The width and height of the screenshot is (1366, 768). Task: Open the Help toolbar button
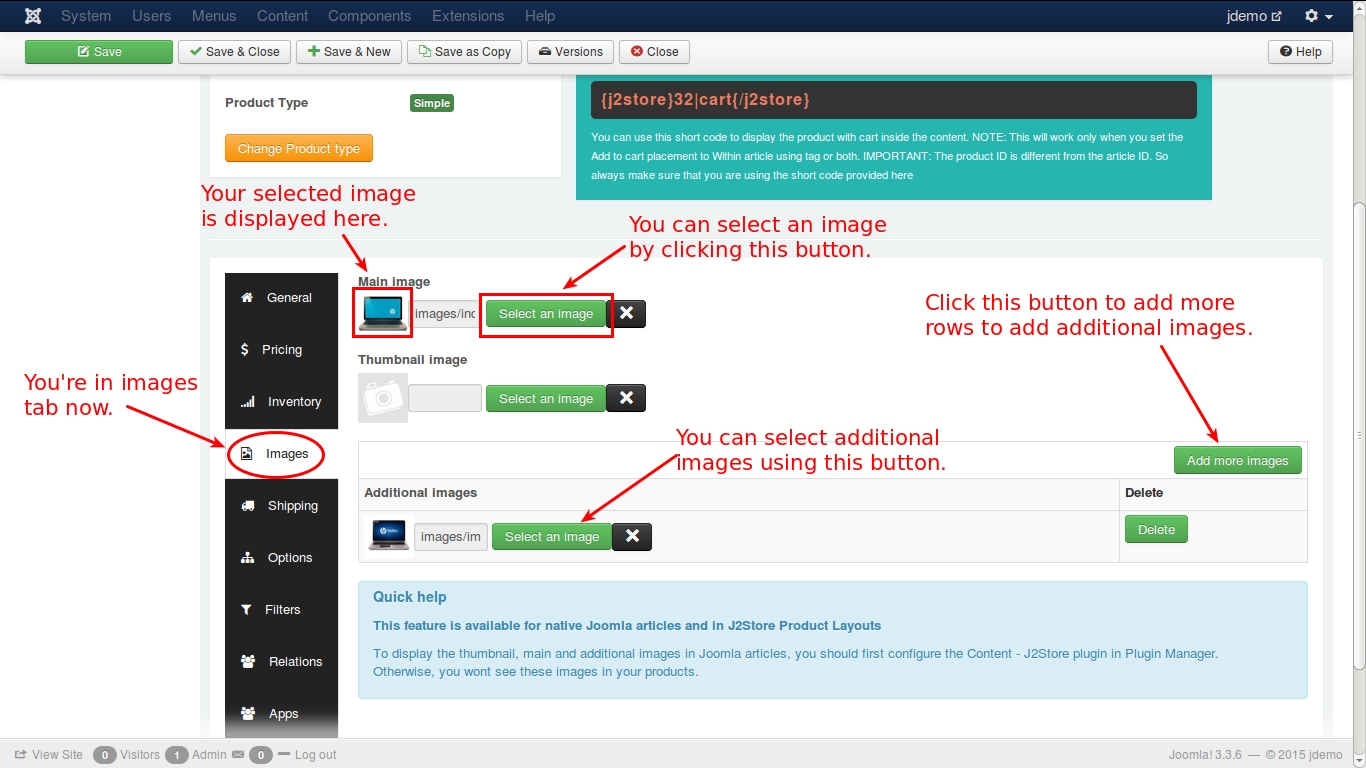coord(1300,52)
